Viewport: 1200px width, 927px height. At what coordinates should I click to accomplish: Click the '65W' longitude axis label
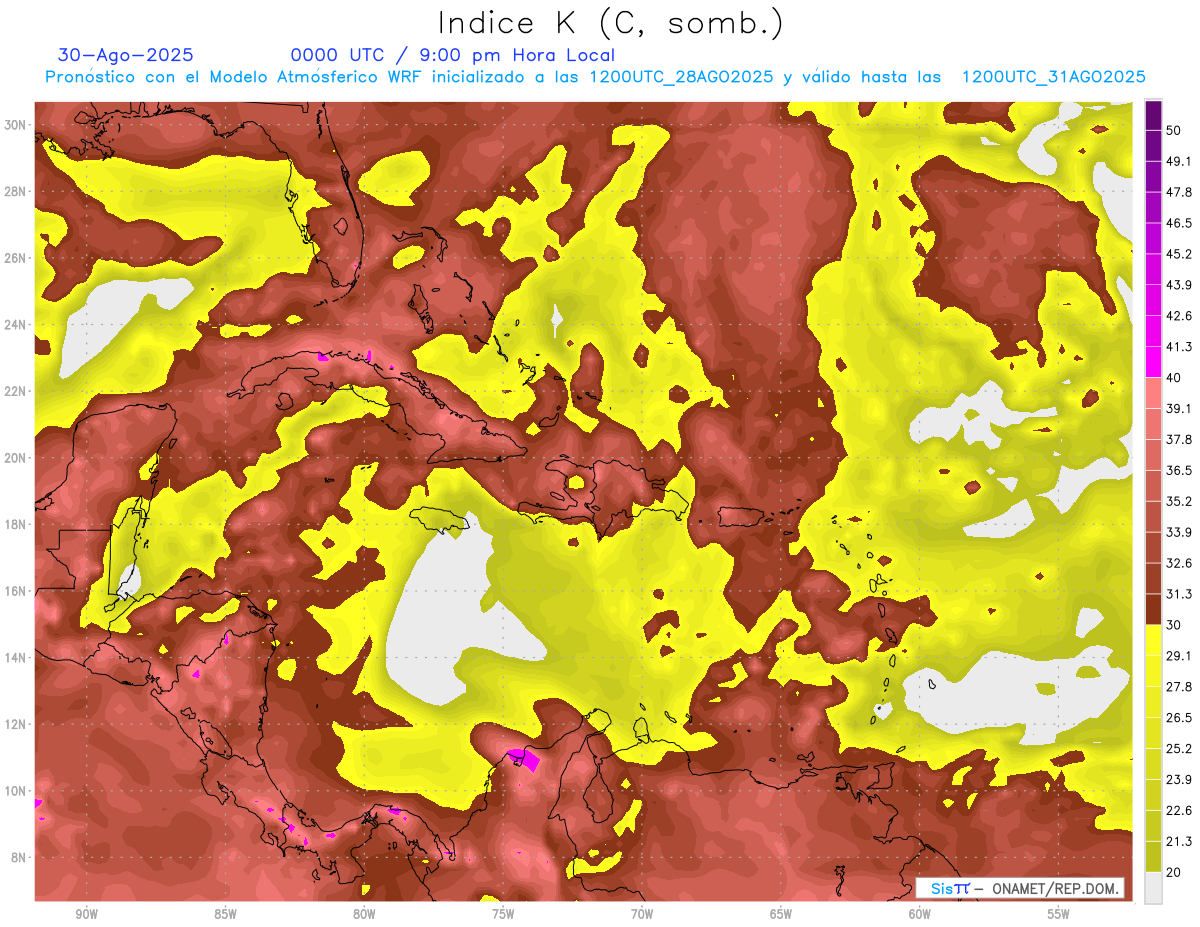tap(781, 913)
